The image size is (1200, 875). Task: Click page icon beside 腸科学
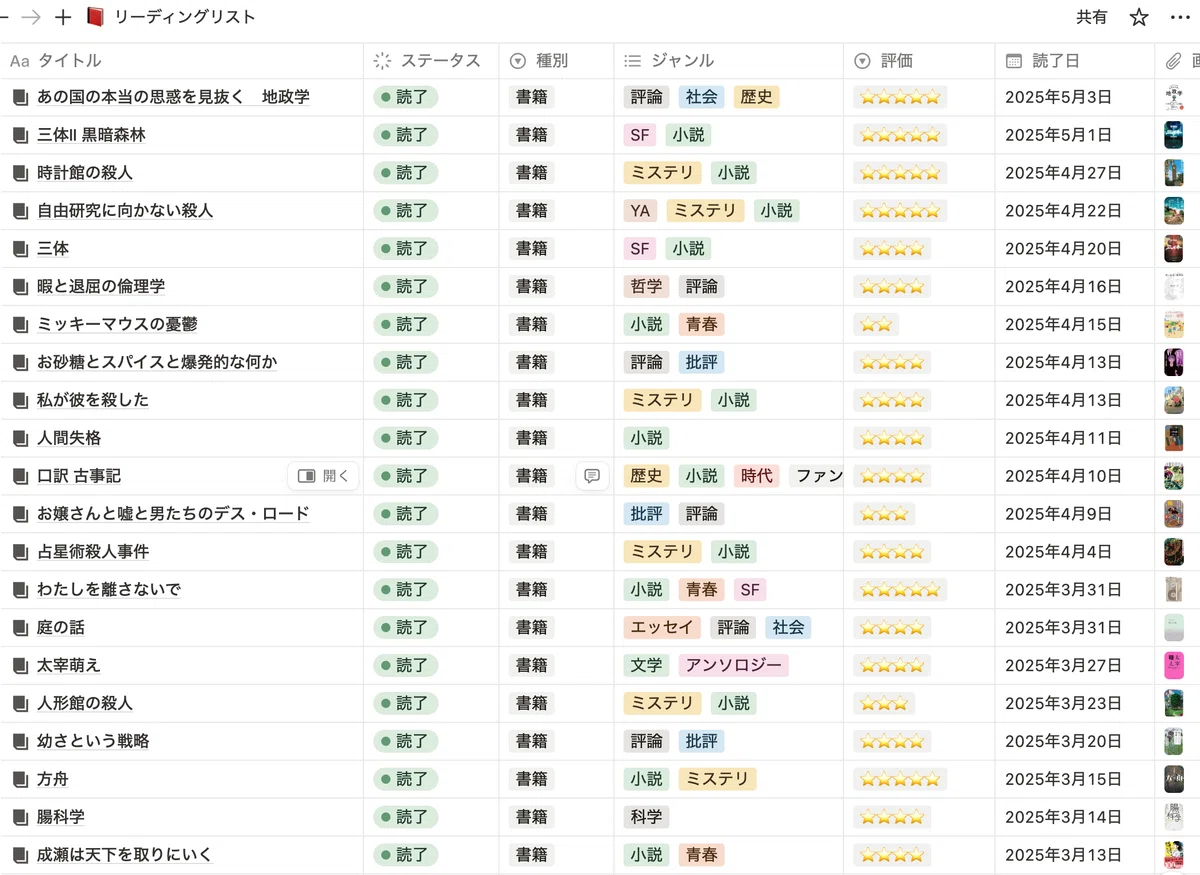click(20, 817)
